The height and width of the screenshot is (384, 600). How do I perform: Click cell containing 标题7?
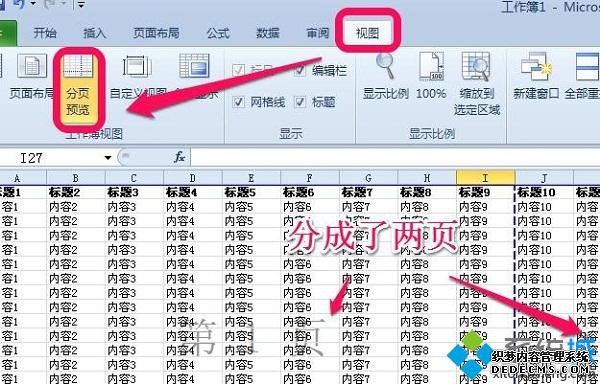pyautogui.click(x=368, y=192)
